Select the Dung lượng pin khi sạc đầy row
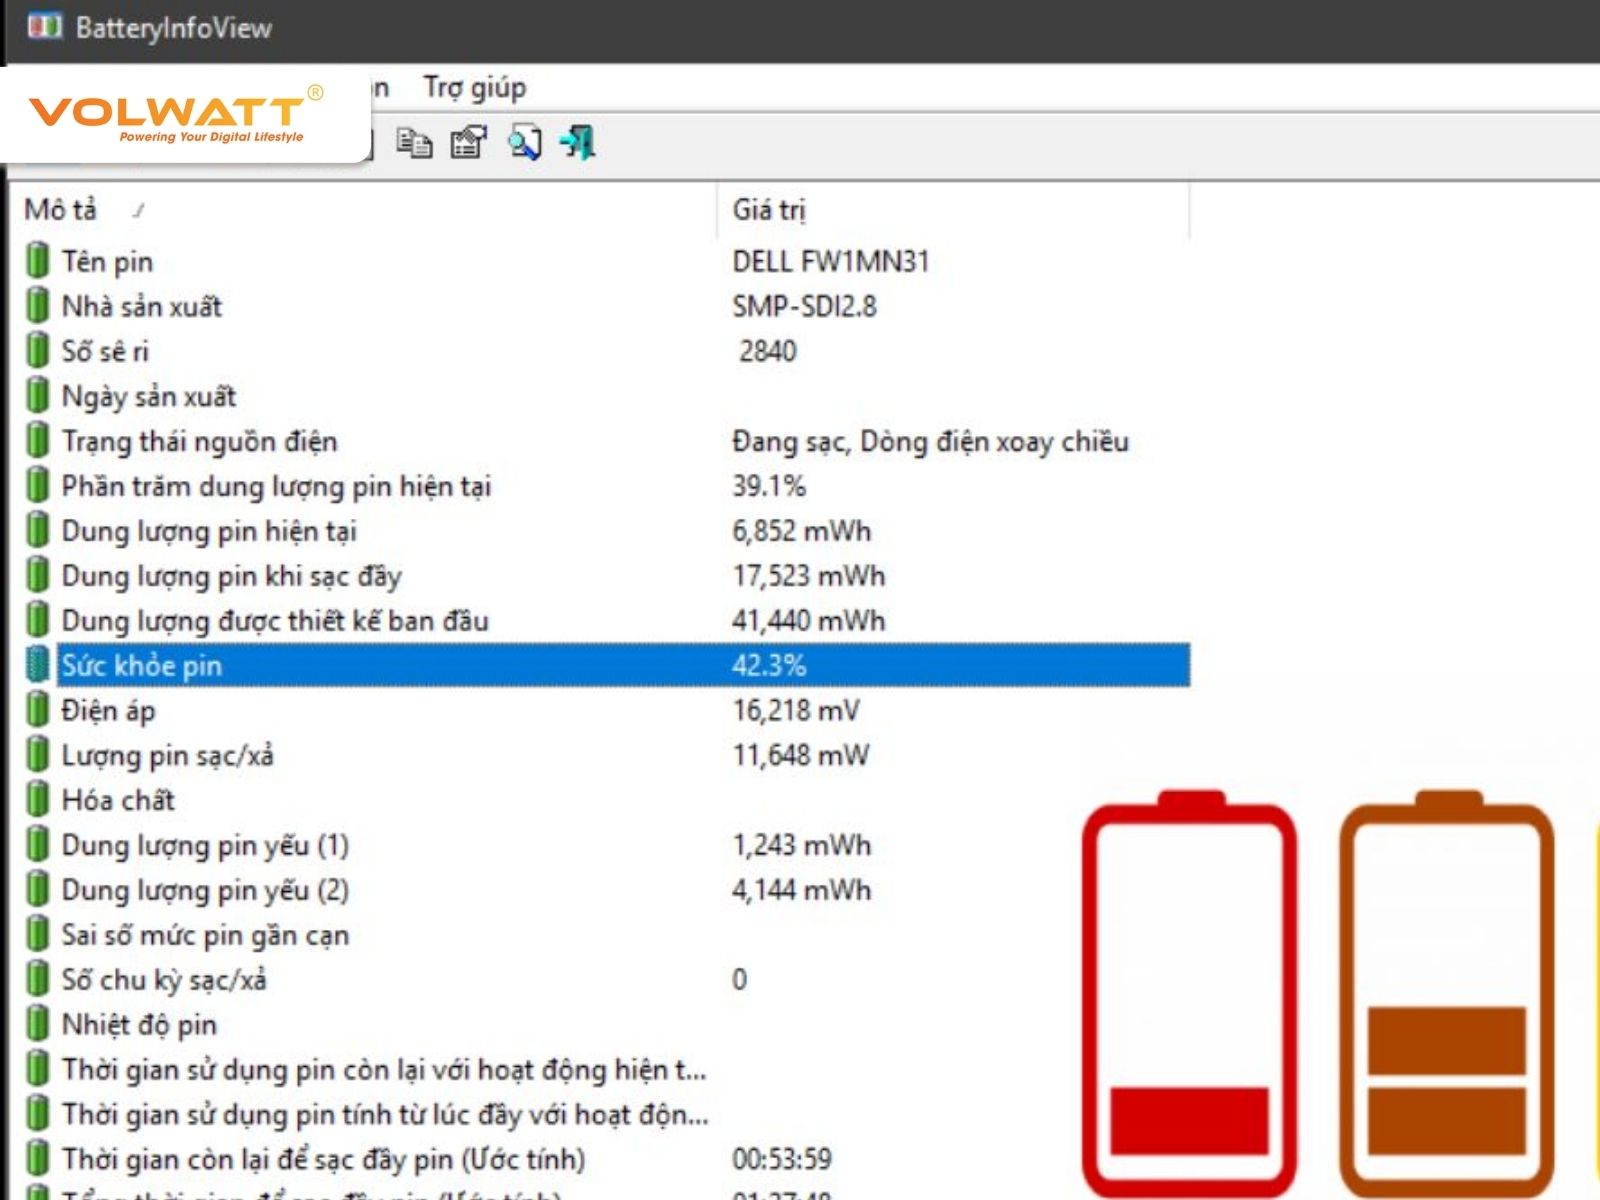Viewport: 1600px width, 1200px height. pos(300,575)
